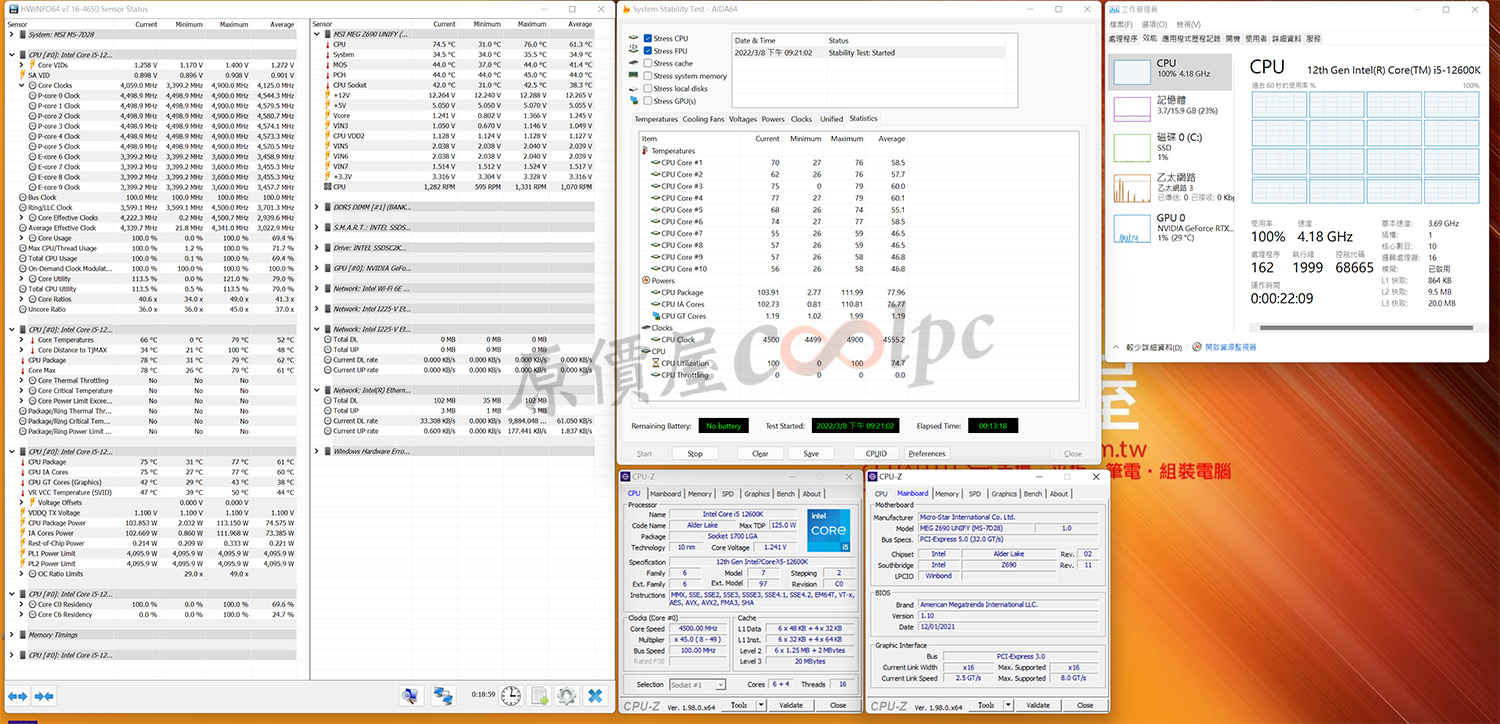Click Task Manager title bar icon
This screenshot has height=724, width=1500.
(1113, 9)
